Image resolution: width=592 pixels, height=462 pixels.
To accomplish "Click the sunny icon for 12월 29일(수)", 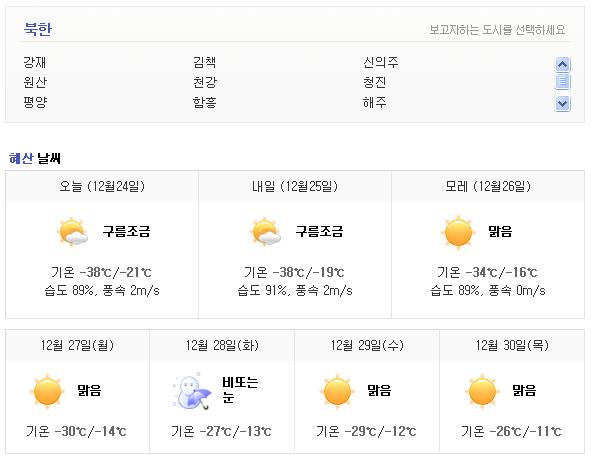I will [337, 391].
